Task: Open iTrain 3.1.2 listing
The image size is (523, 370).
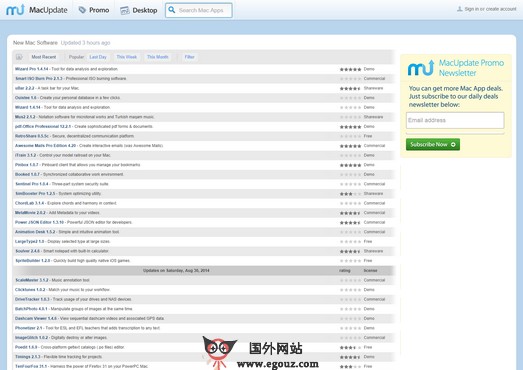Action: pos(25,155)
